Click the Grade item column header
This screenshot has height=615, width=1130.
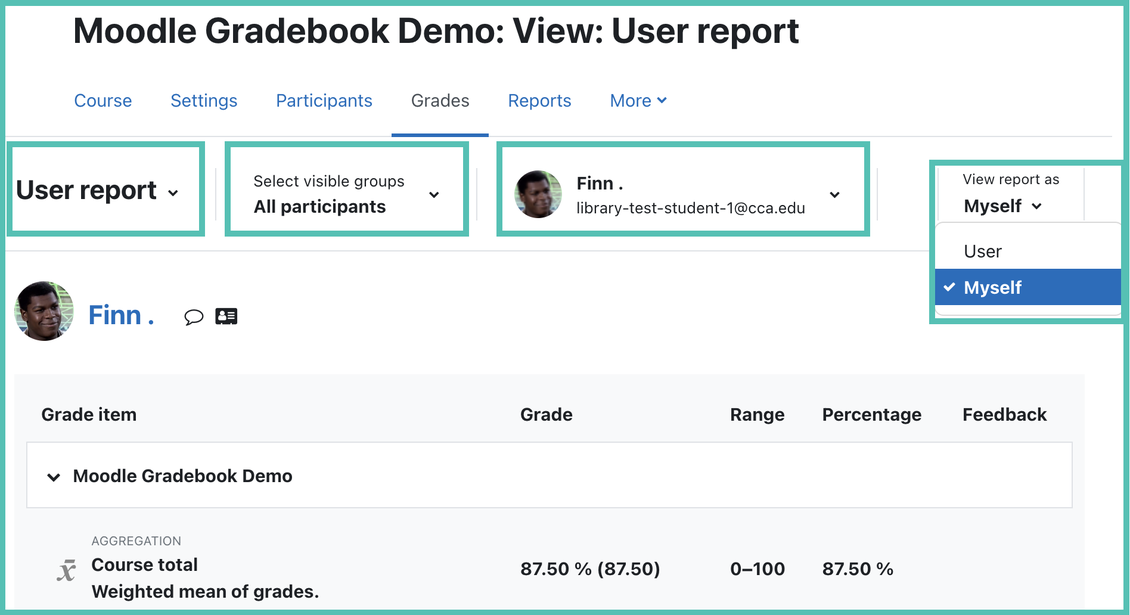[89, 415]
